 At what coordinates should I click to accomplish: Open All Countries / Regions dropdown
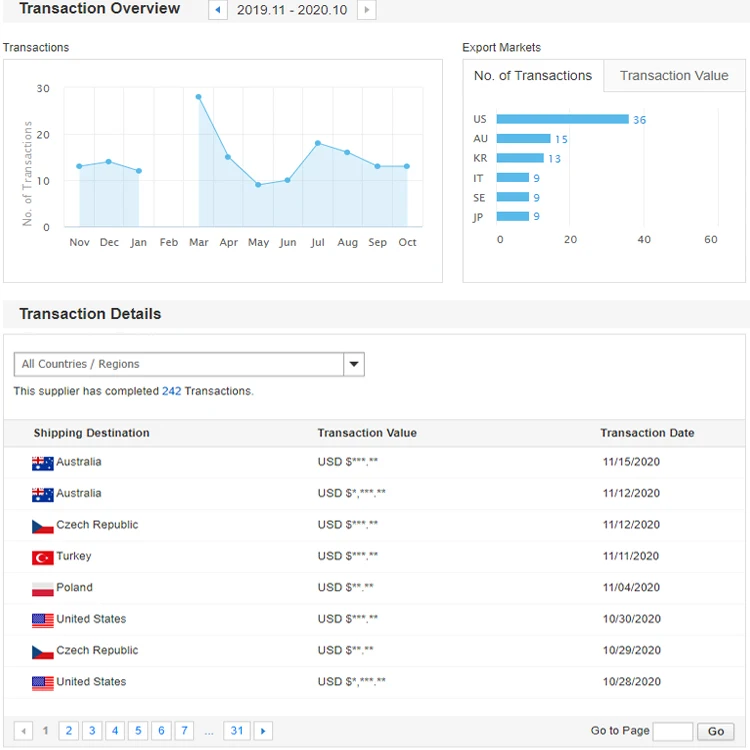(x=179, y=364)
